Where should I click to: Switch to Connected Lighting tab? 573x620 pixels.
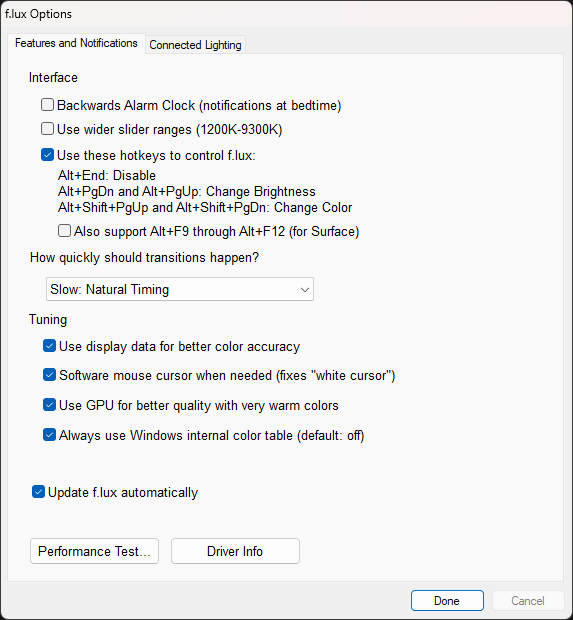(x=195, y=45)
